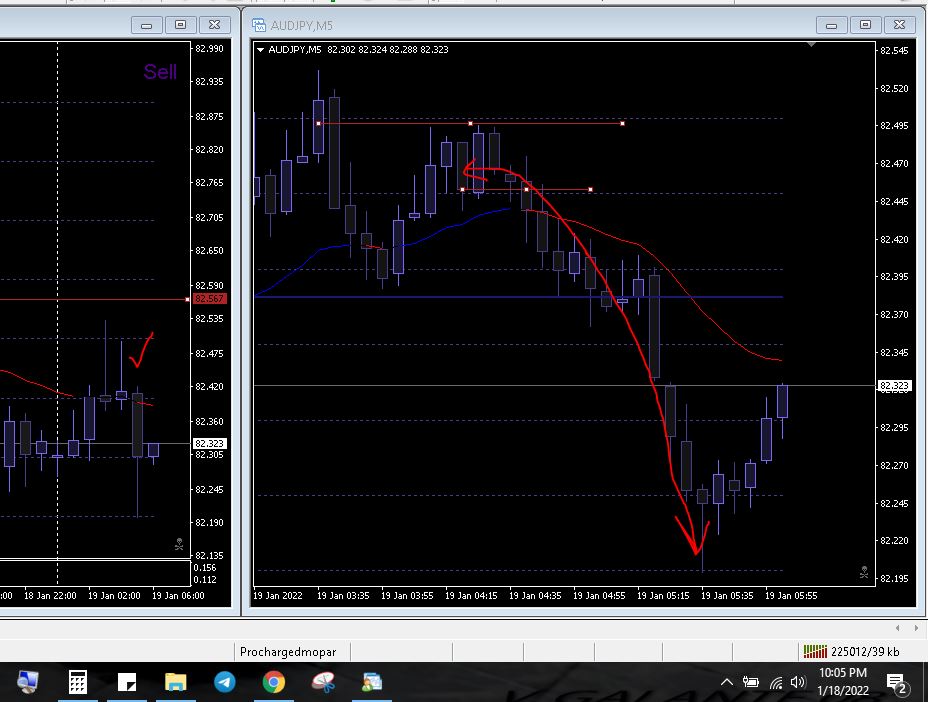Open the Sticky Notes taskbar icon

click(127, 682)
